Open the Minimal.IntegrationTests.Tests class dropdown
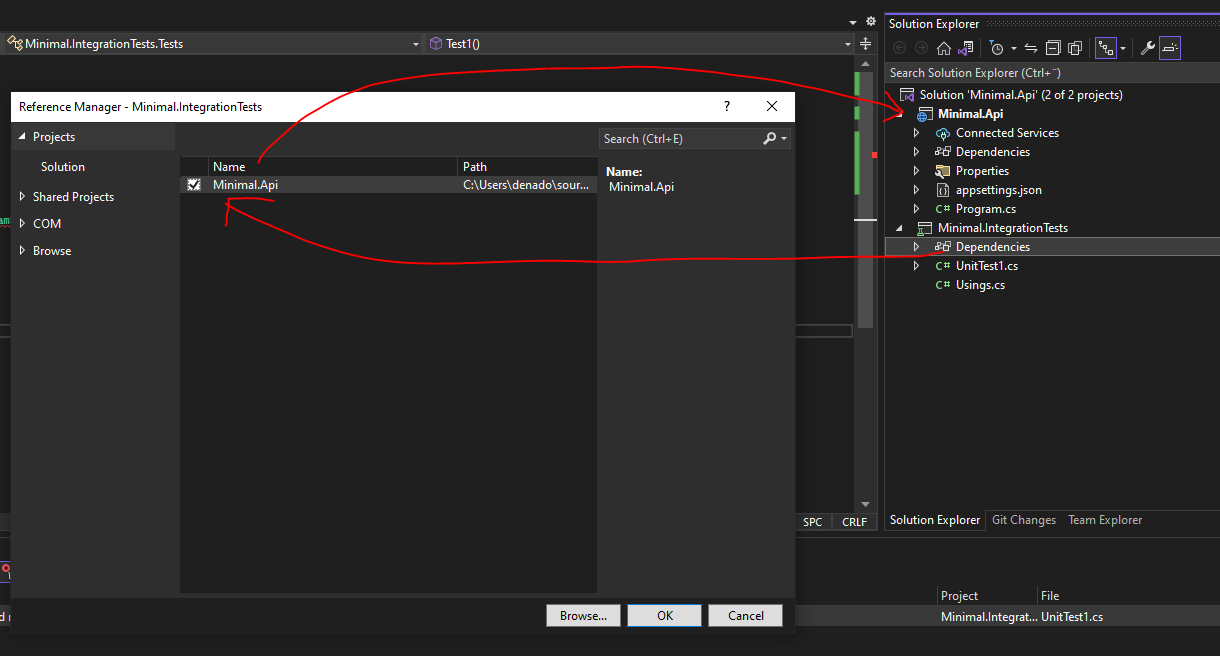Screen dimensions: 1220x656 (416, 44)
